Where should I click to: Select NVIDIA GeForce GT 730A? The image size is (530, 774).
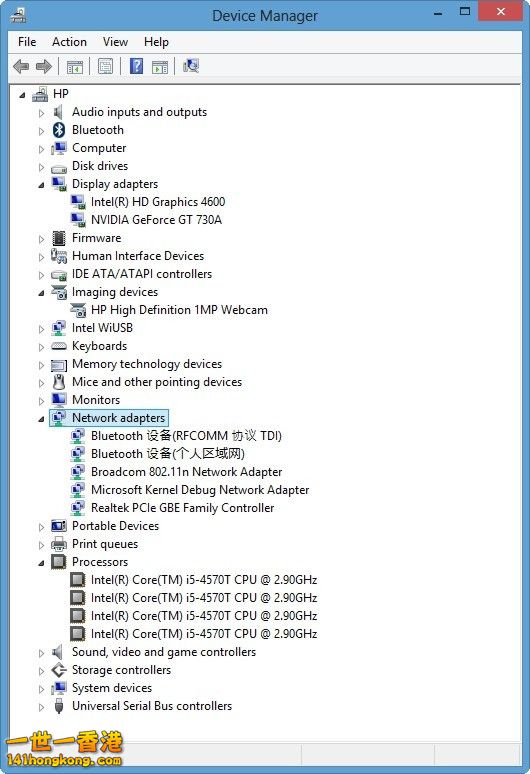(x=156, y=220)
